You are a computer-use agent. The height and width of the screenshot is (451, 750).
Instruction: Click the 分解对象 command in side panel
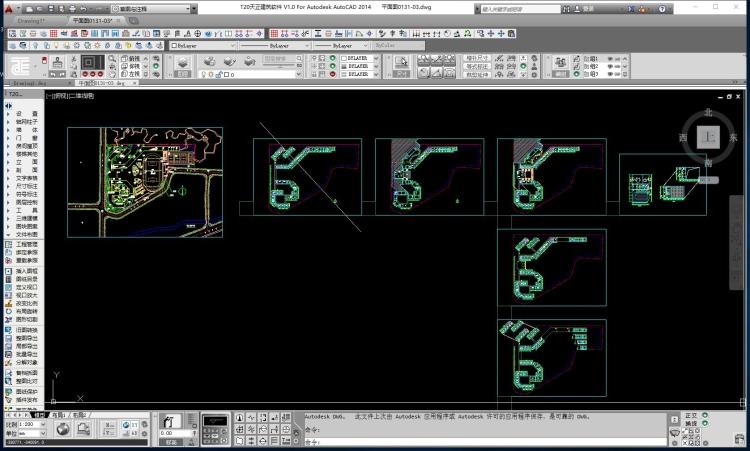pos(26,362)
